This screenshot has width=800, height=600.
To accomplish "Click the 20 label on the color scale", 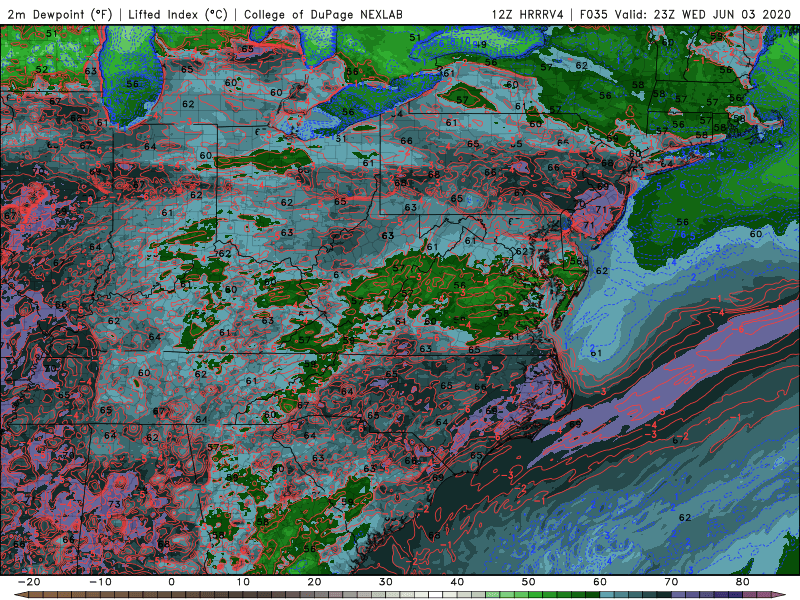I will point(314,582).
